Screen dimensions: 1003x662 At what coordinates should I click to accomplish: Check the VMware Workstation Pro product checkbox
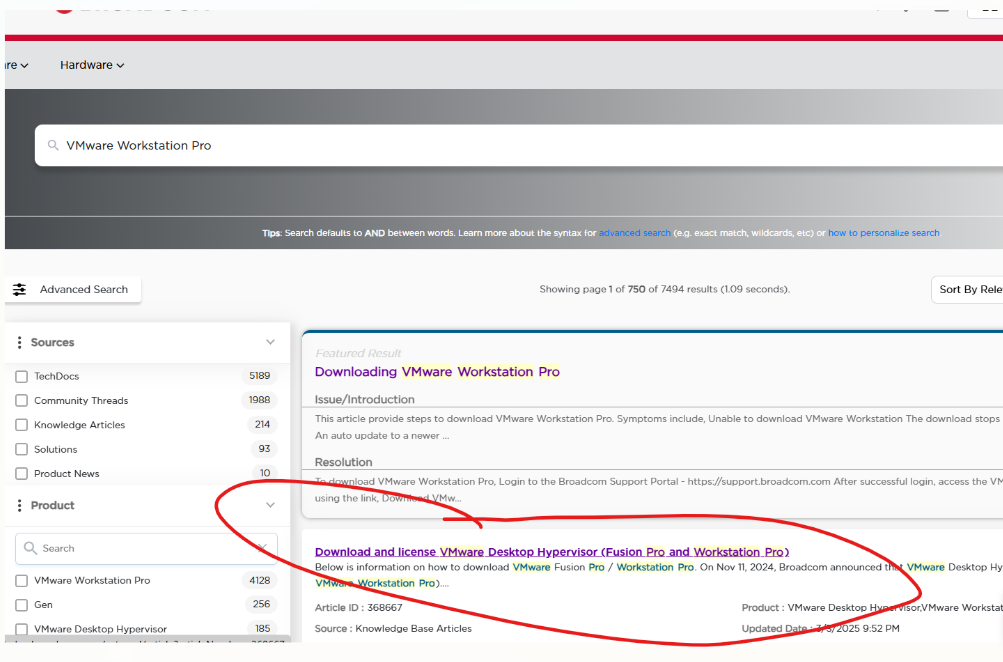21,580
